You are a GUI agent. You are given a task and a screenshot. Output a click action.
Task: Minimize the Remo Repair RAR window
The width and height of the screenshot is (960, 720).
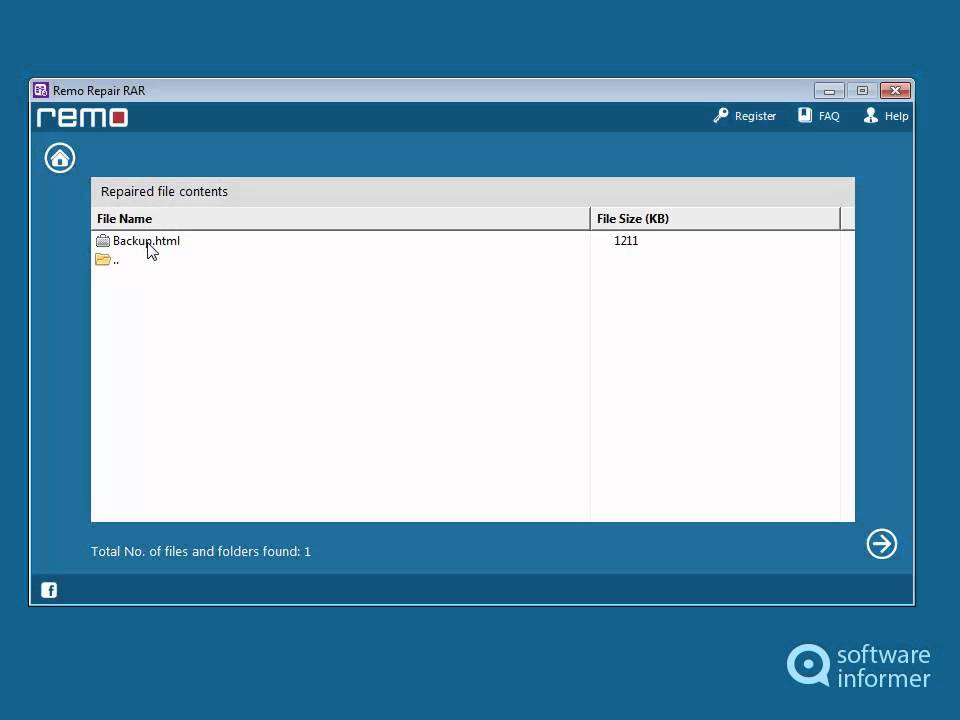(829, 91)
